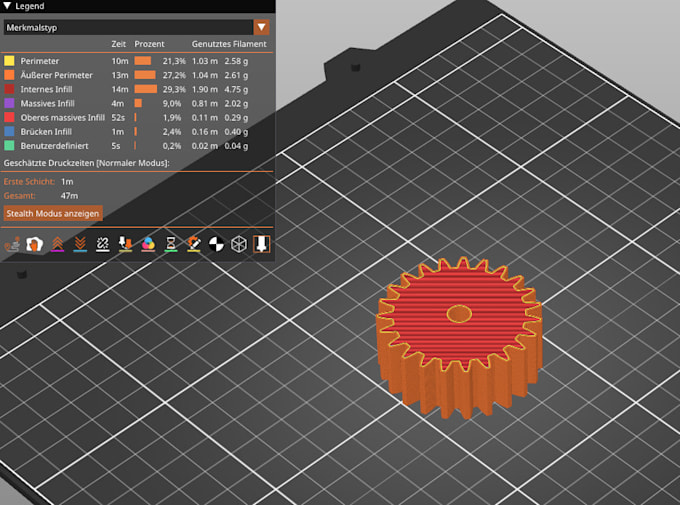The height and width of the screenshot is (505, 680).
Task: Toggle tool changes display icon
Action: (125, 244)
